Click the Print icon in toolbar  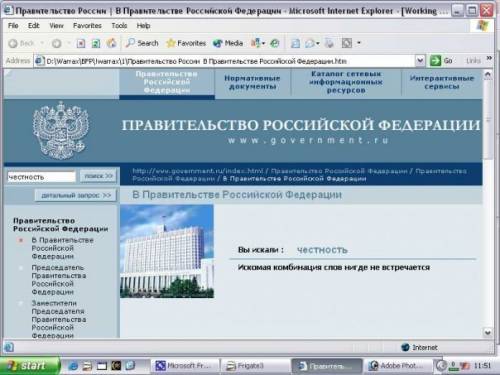click(x=329, y=43)
